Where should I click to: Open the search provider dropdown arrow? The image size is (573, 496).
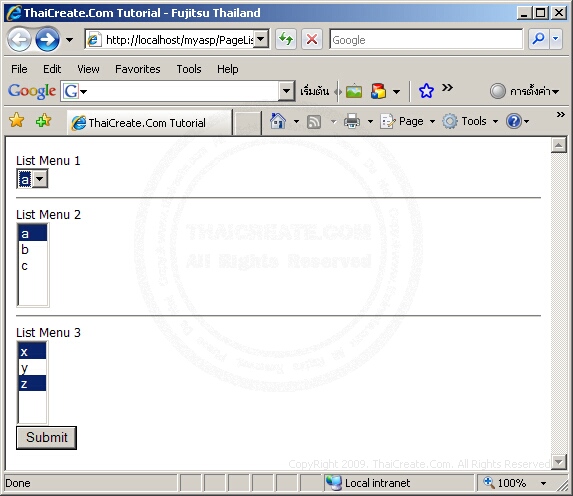pos(555,39)
